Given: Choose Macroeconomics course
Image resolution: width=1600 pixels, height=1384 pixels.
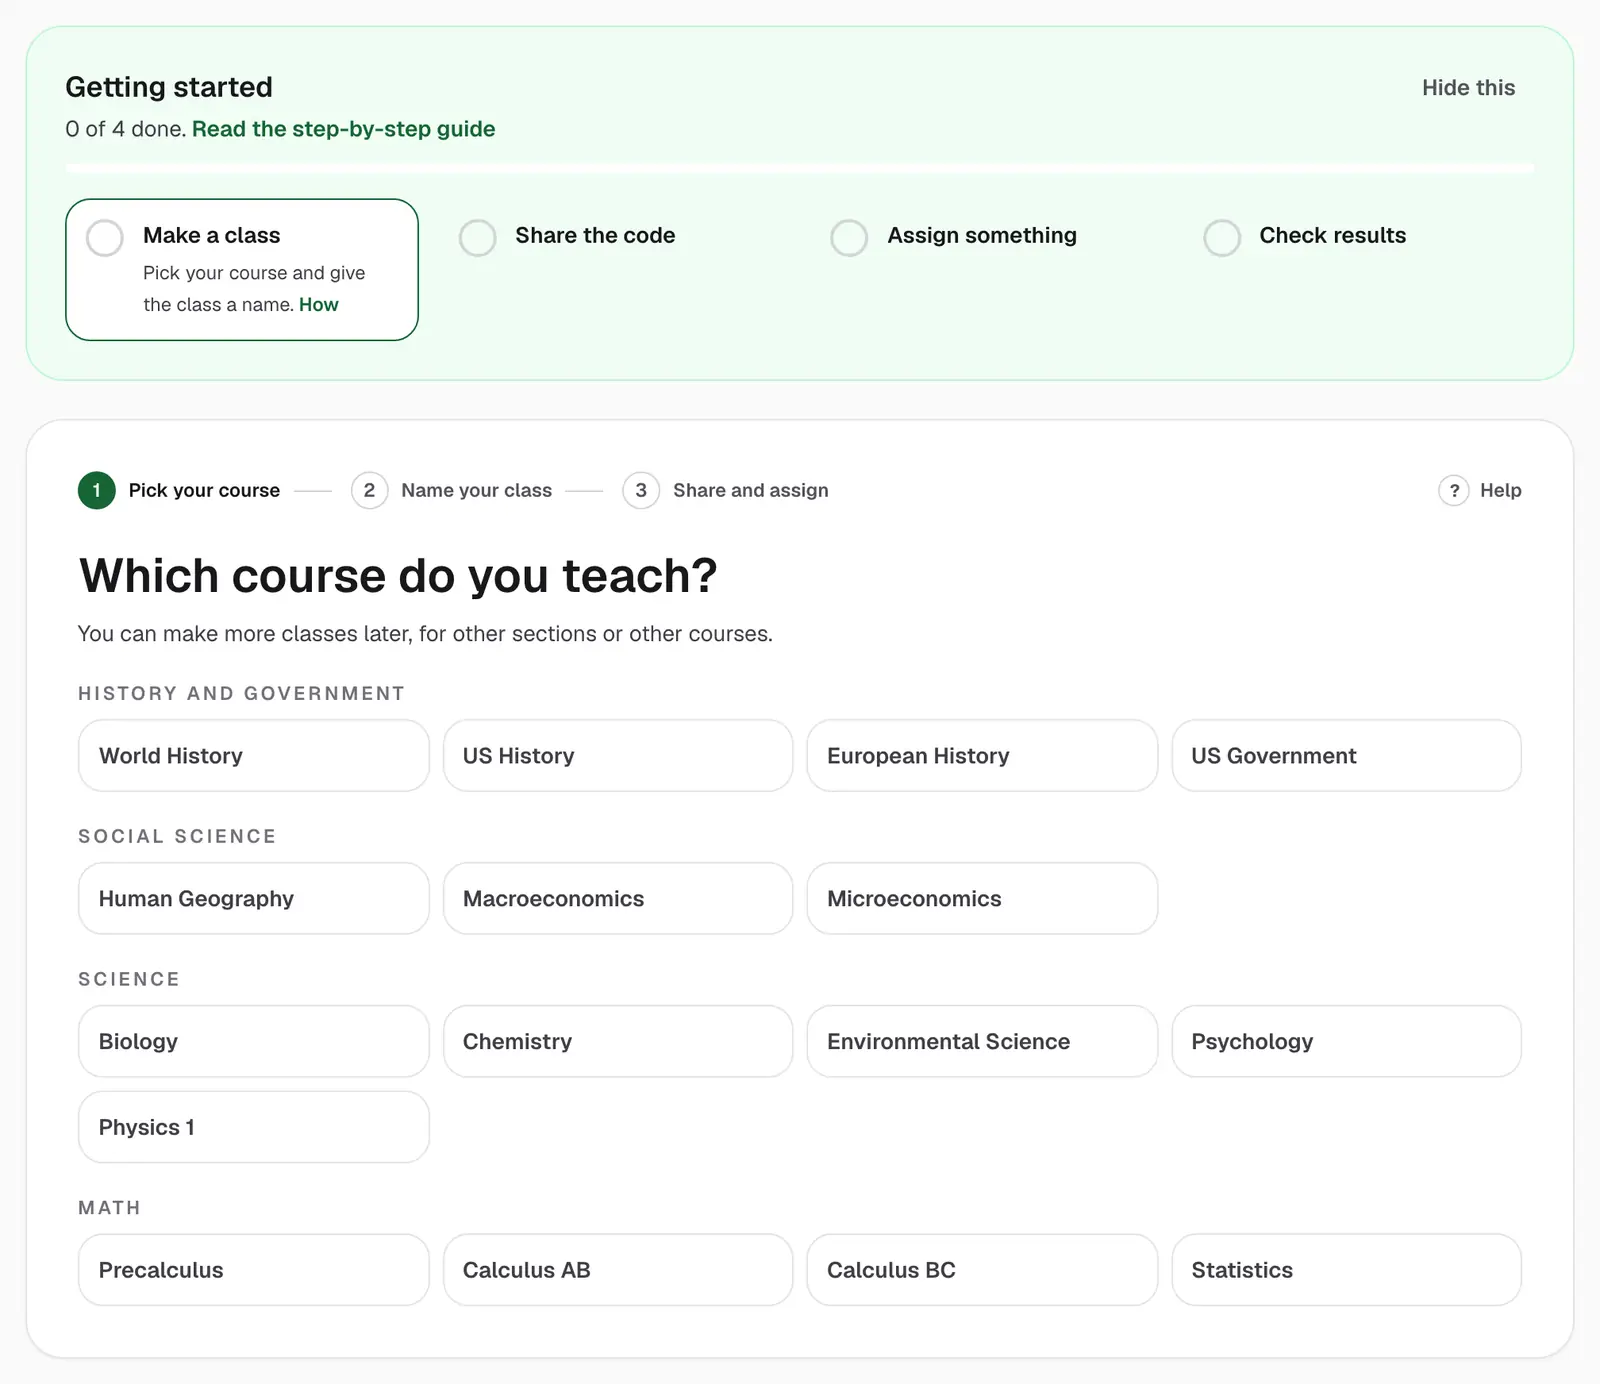Looking at the screenshot, I should (618, 899).
